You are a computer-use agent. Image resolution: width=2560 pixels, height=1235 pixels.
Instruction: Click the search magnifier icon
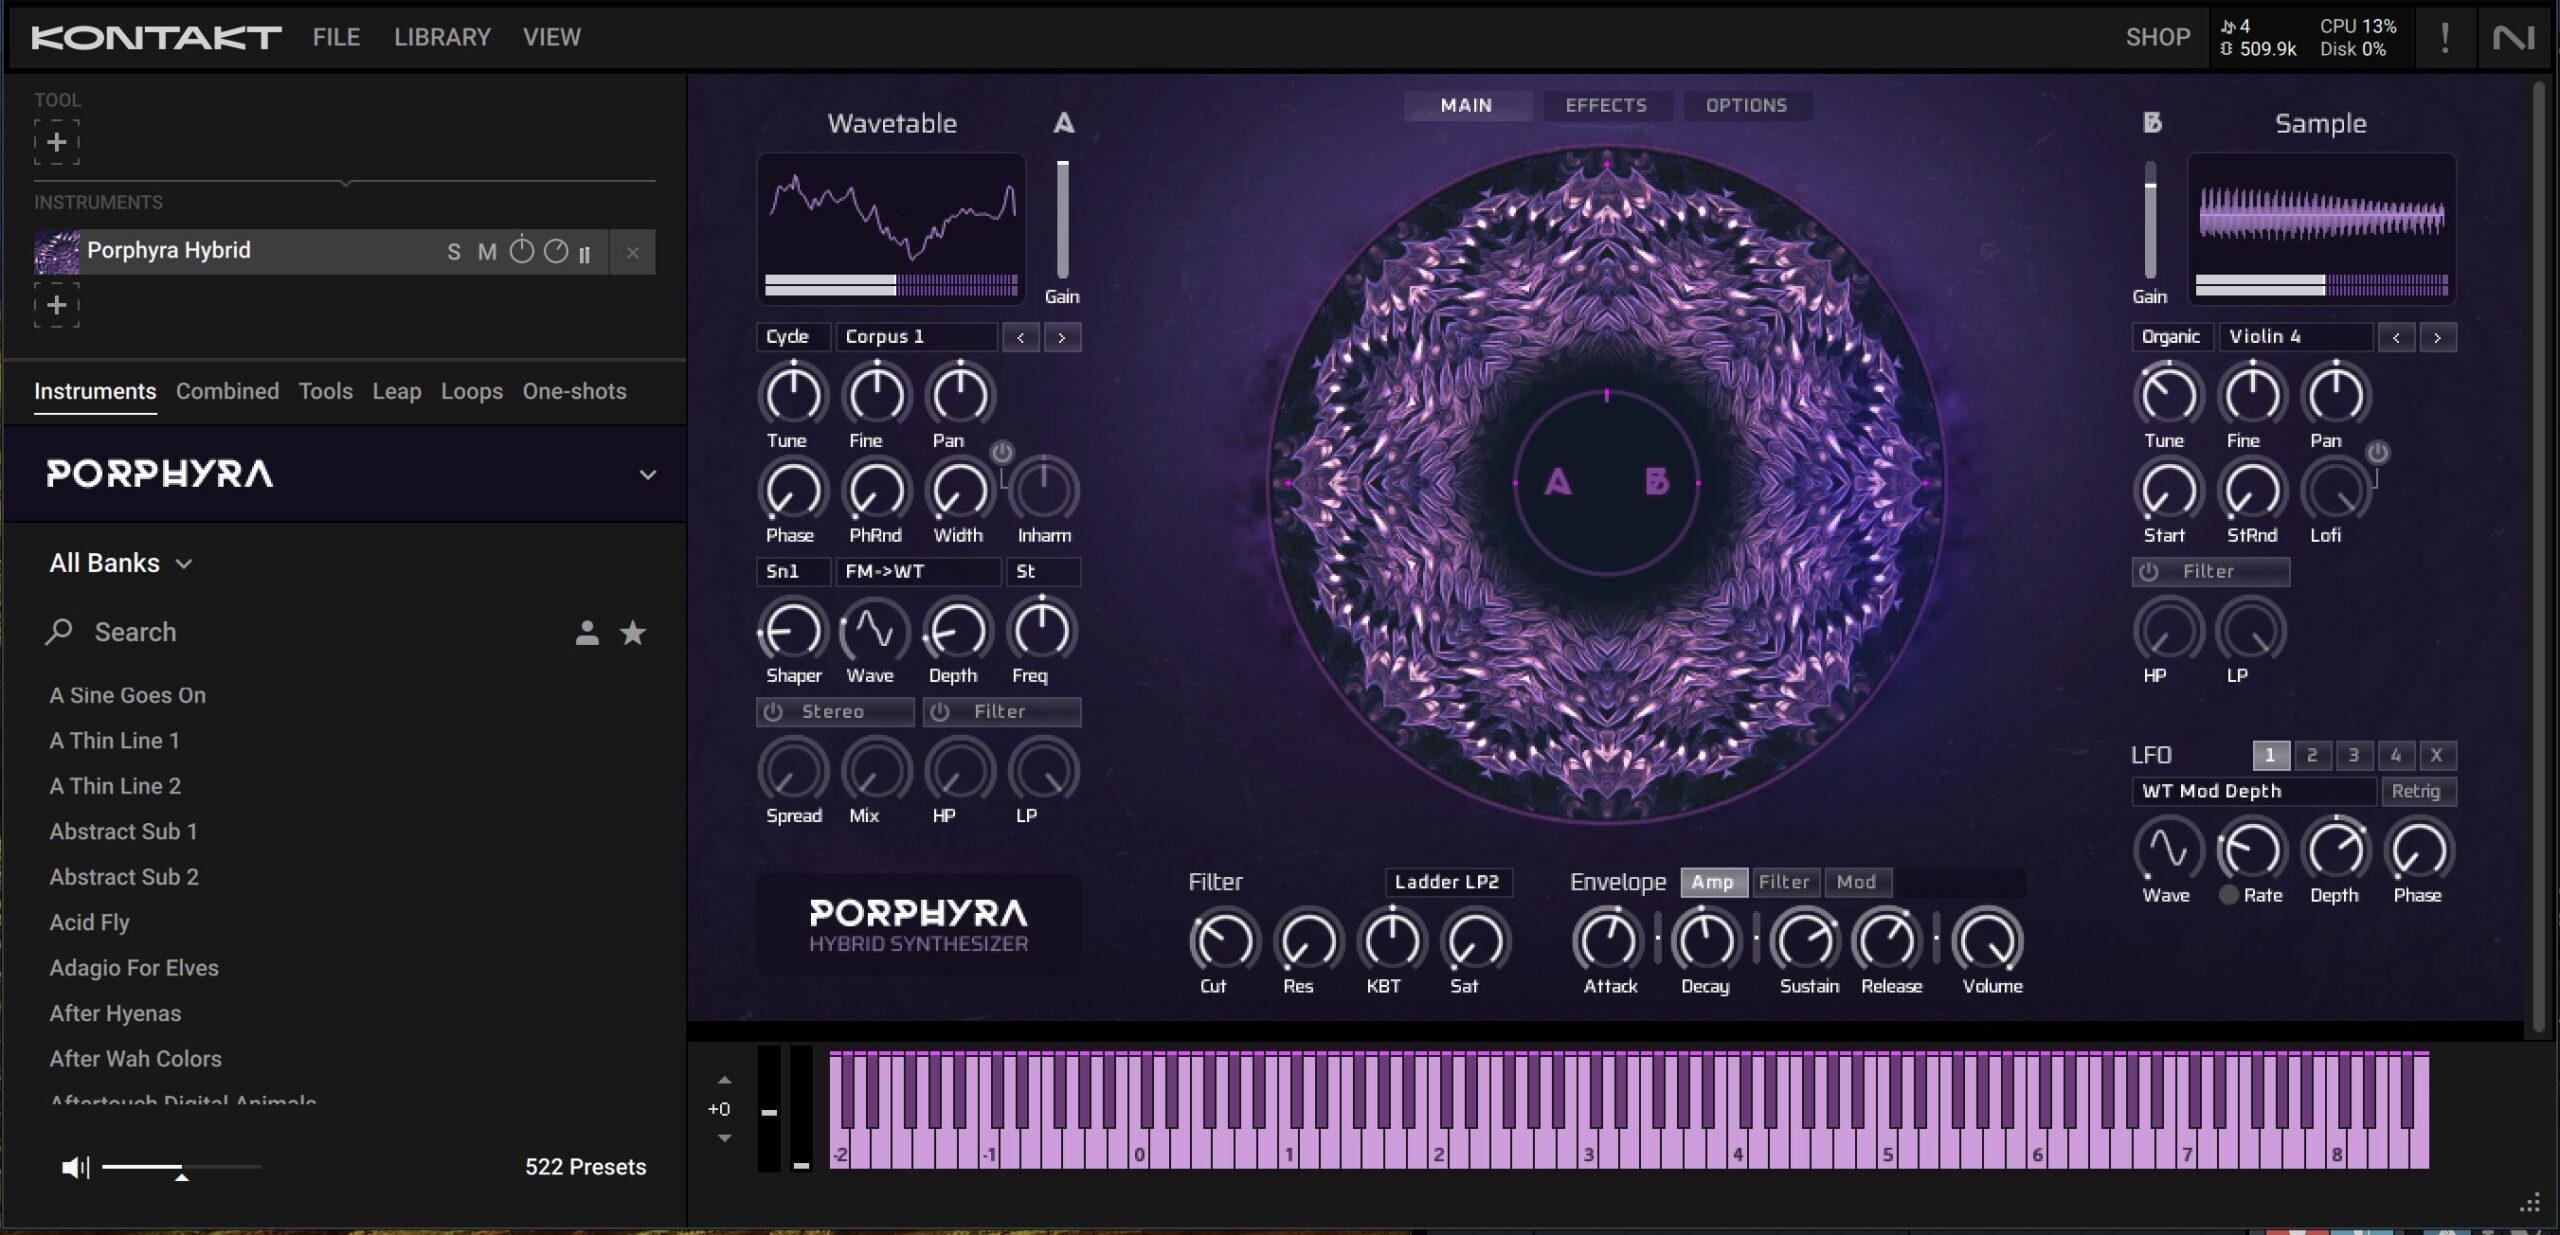click(59, 631)
